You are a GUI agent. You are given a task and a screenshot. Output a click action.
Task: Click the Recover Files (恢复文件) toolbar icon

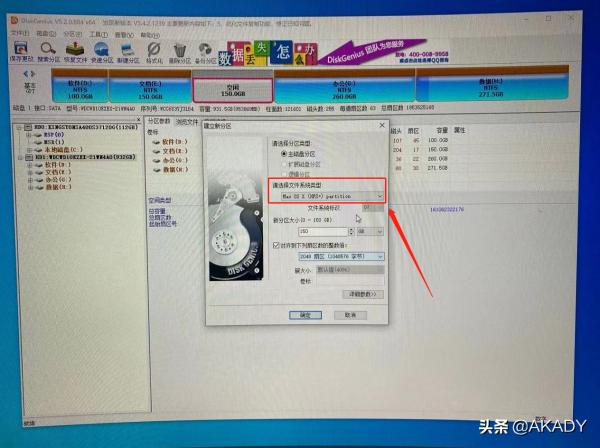coord(75,52)
